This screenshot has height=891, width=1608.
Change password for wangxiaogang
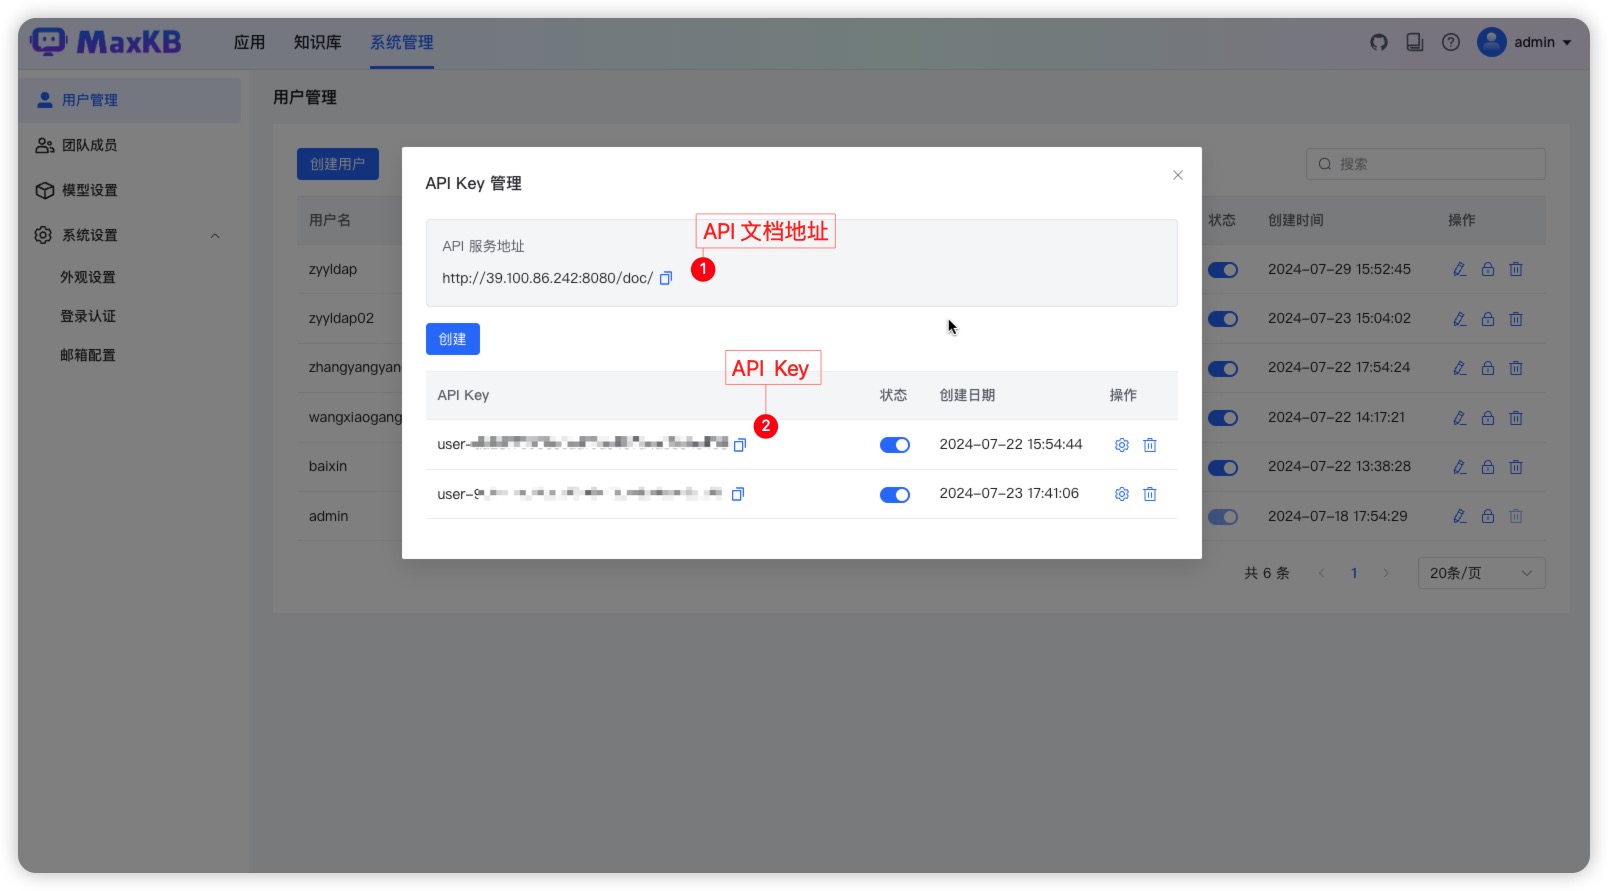coord(1488,418)
